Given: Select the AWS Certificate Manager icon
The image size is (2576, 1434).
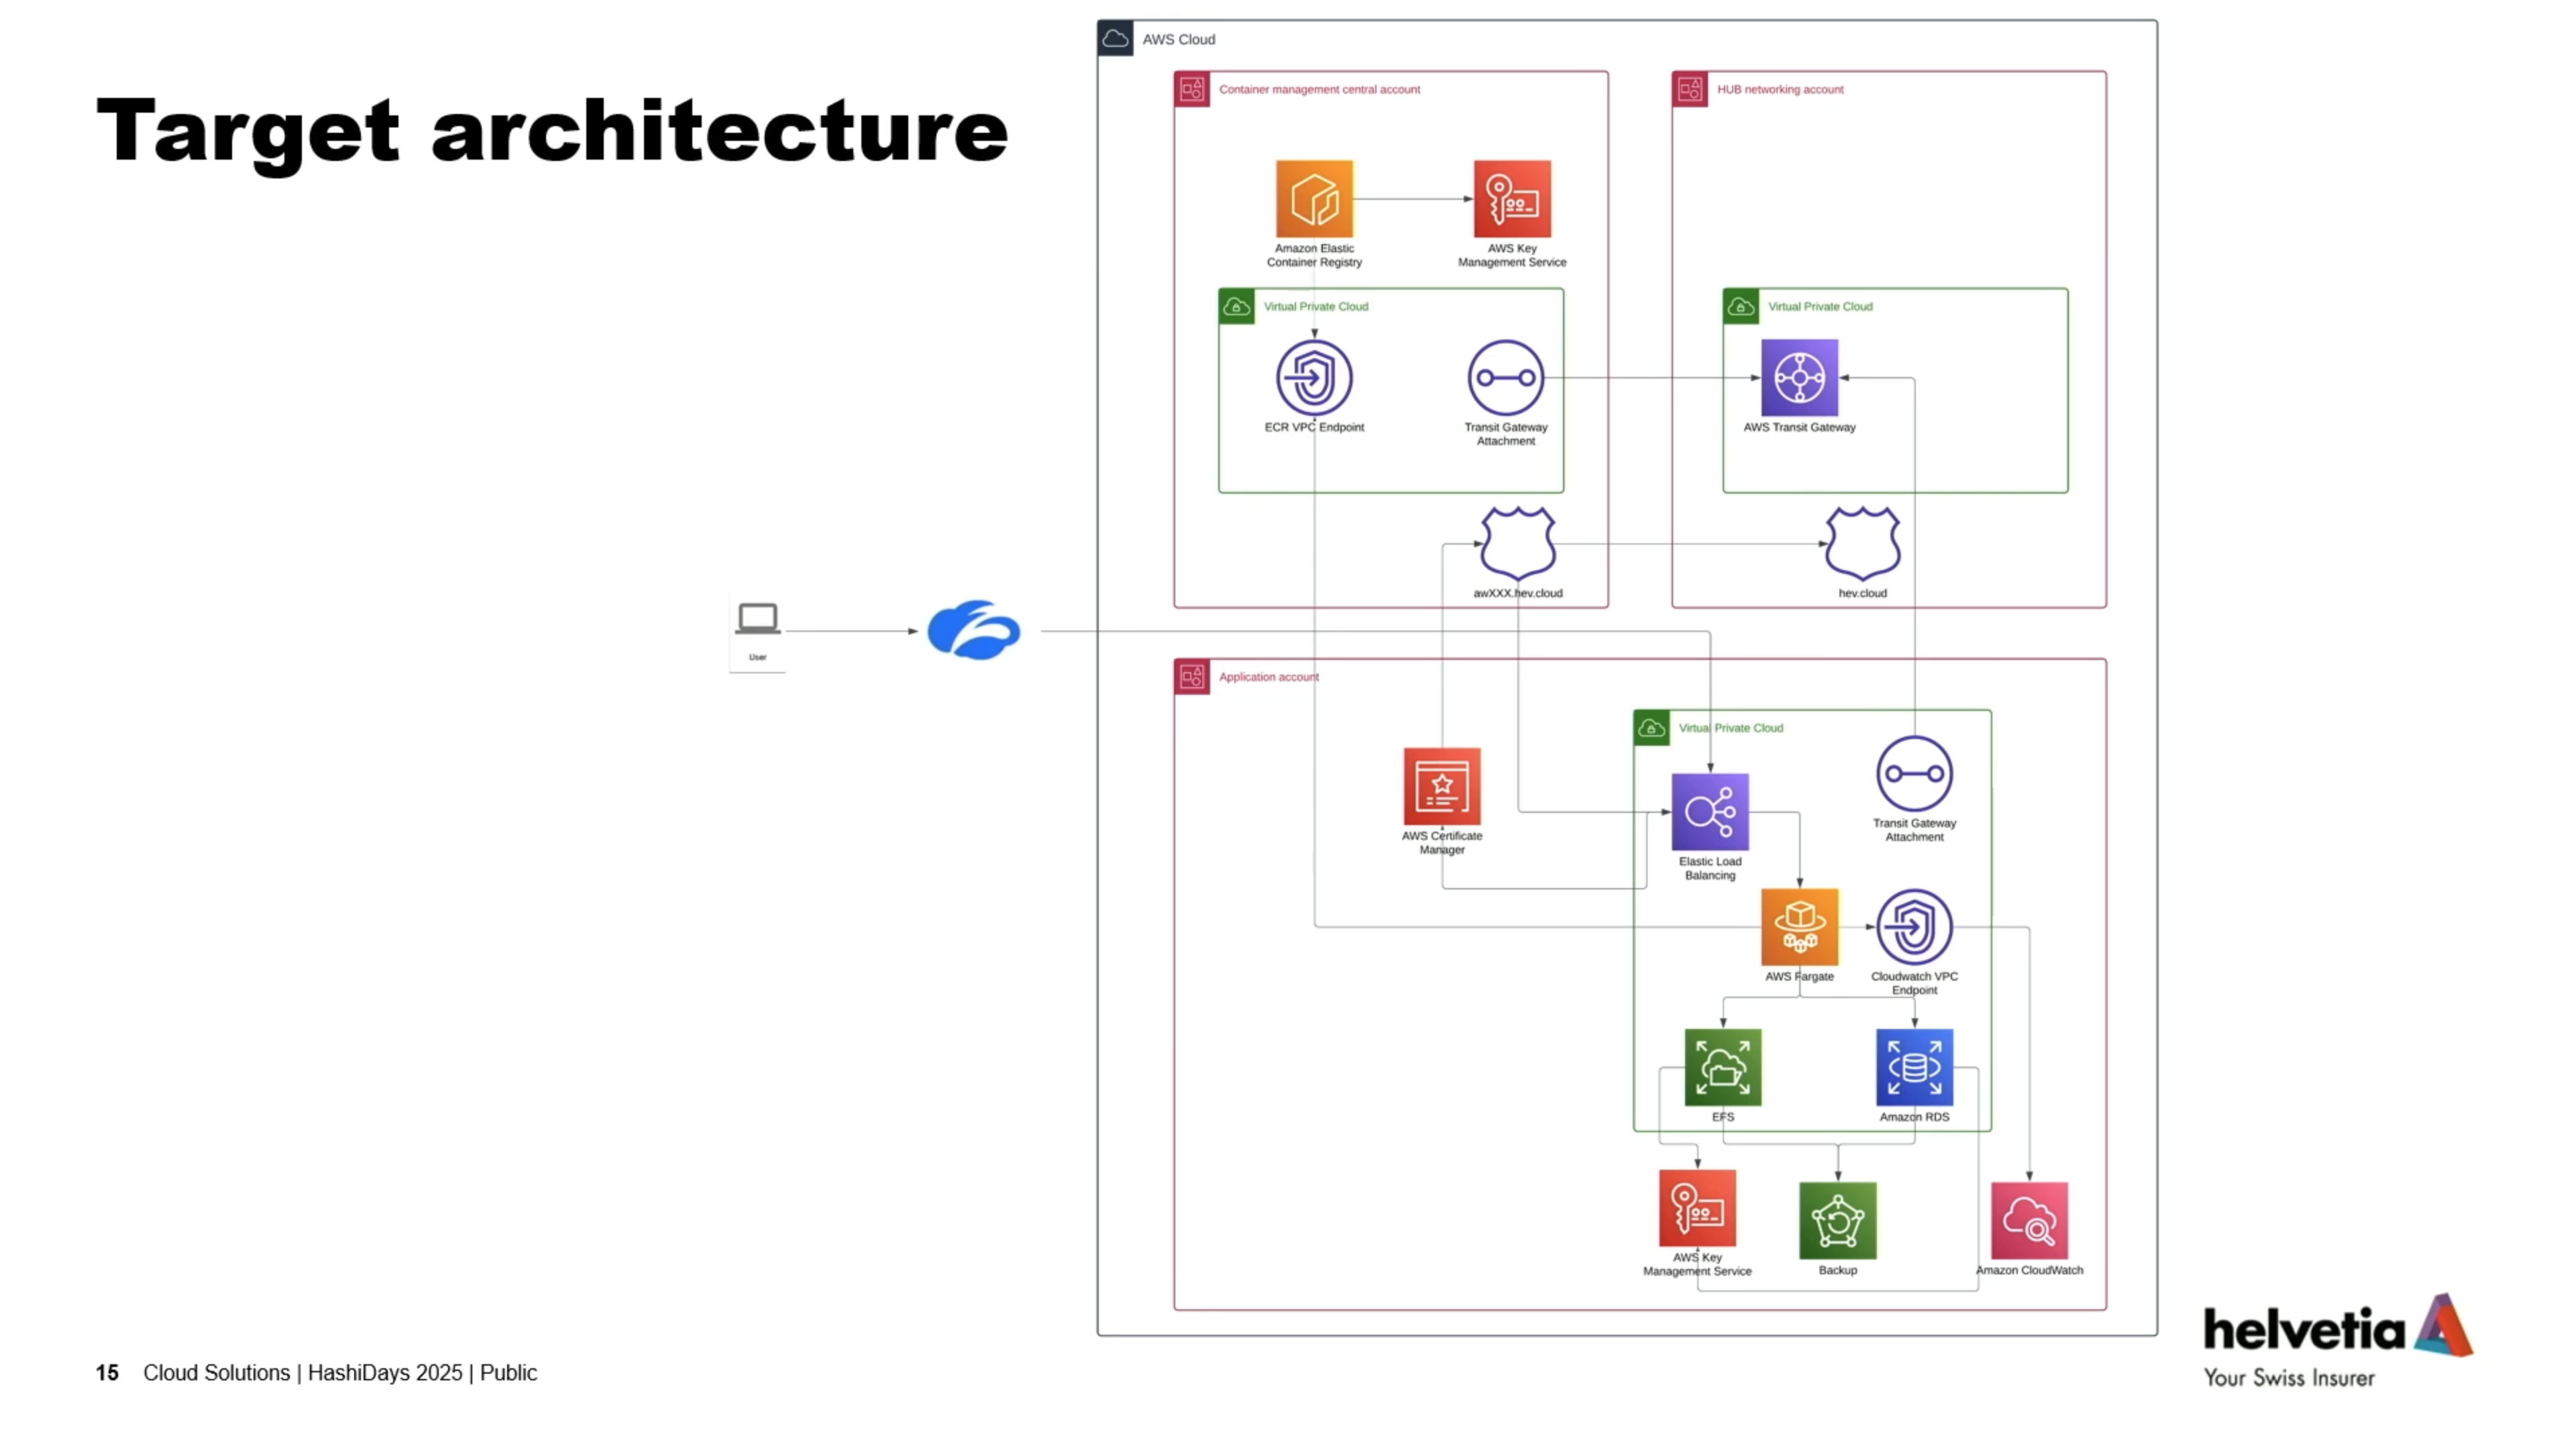Looking at the screenshot, I should coord(1442,786).
